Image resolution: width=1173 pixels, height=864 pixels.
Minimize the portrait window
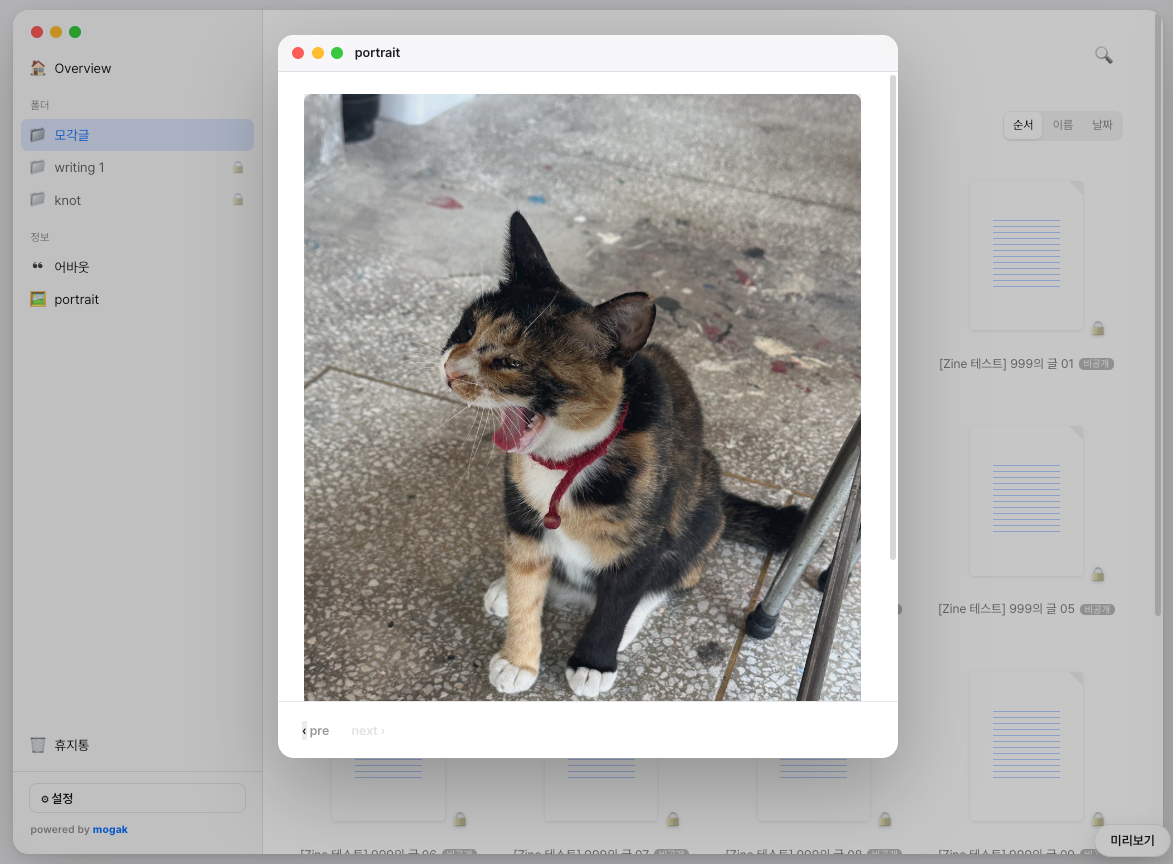[318, 53]
